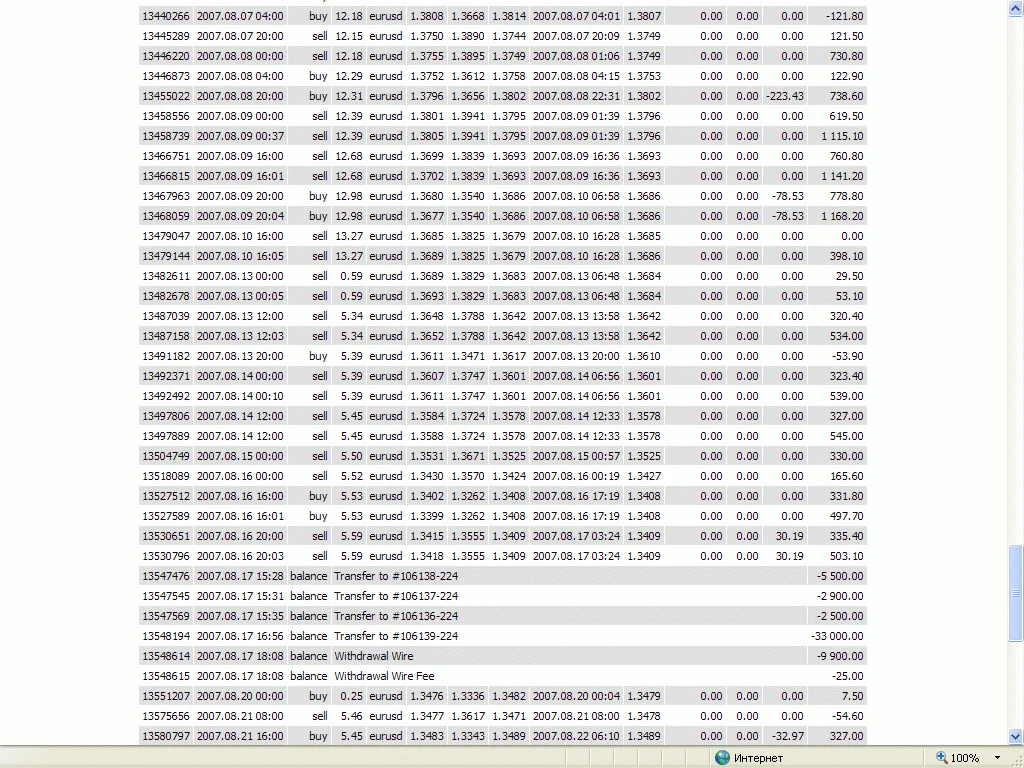Click the -33 000.00 transfer amount
Viewport: 1024px width, 768px height.
click(837, 636)
